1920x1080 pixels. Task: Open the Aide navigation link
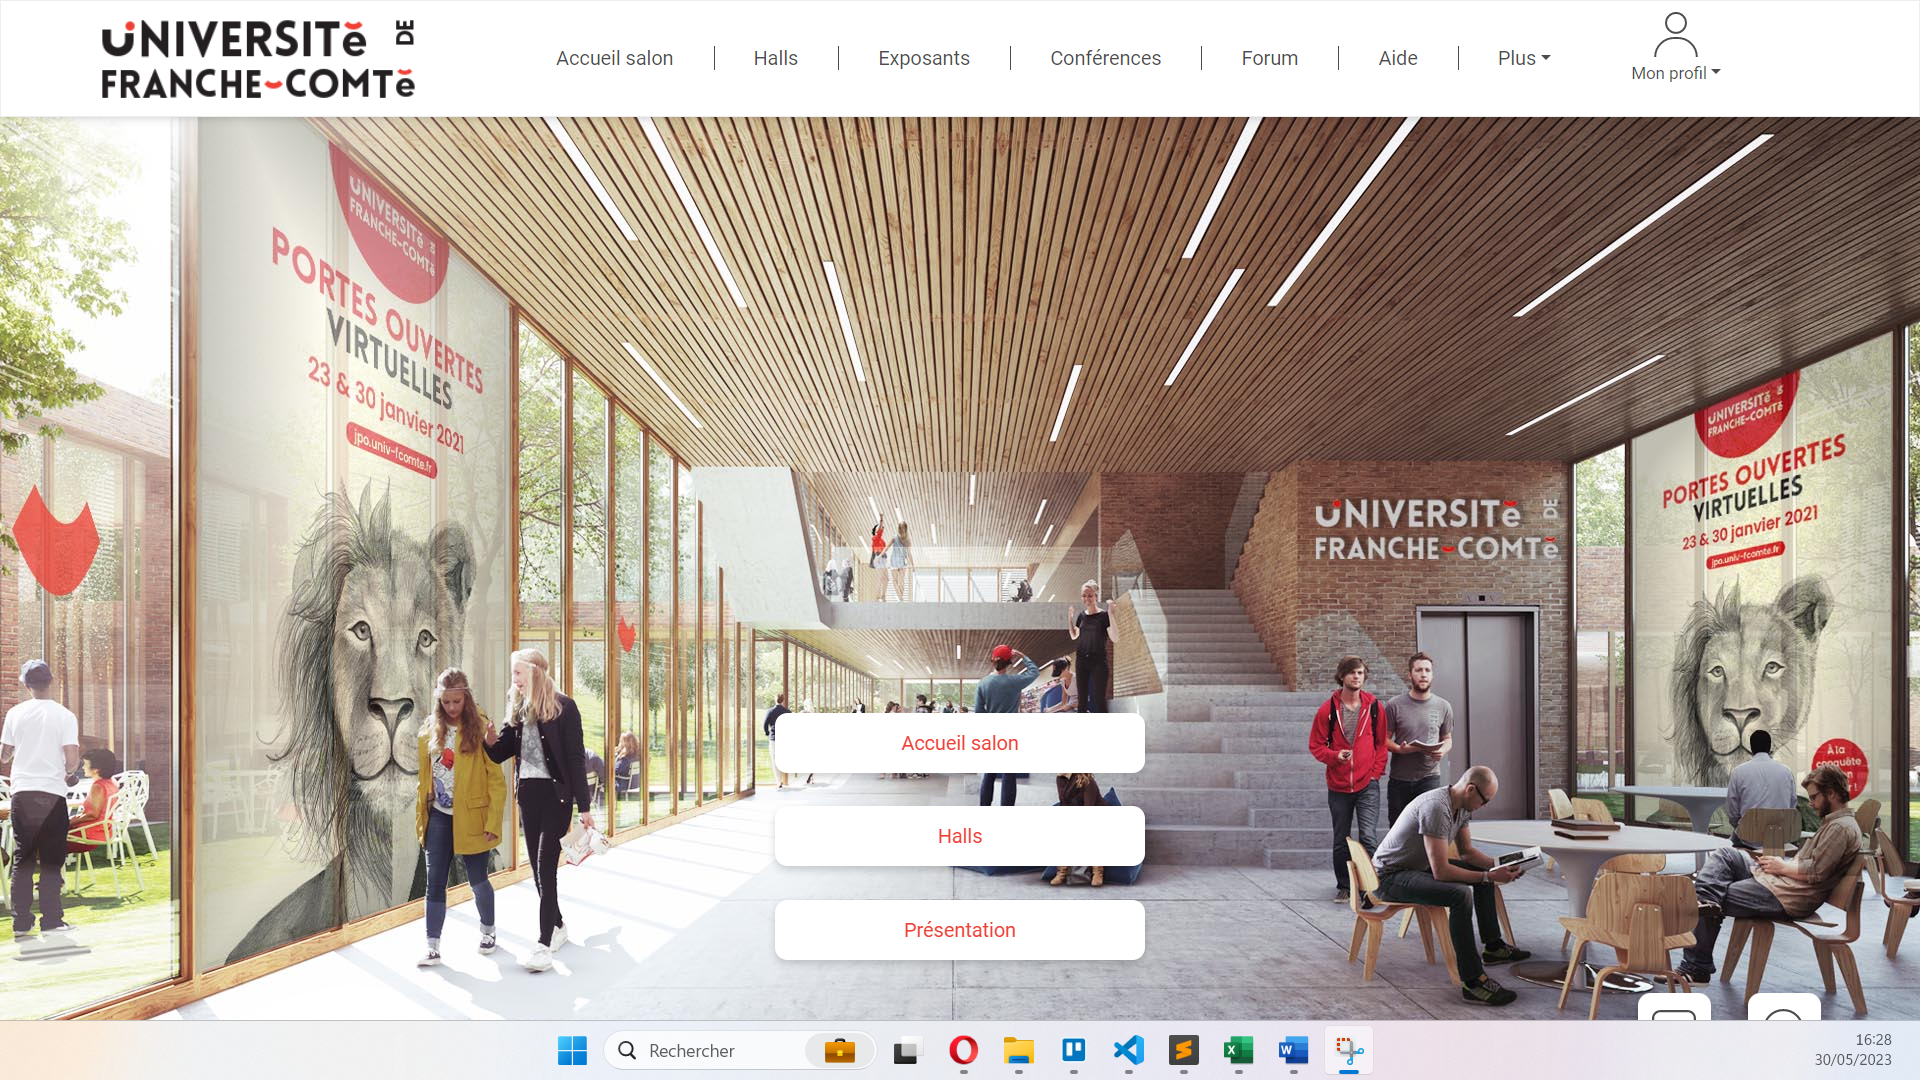coord(1397,58)
